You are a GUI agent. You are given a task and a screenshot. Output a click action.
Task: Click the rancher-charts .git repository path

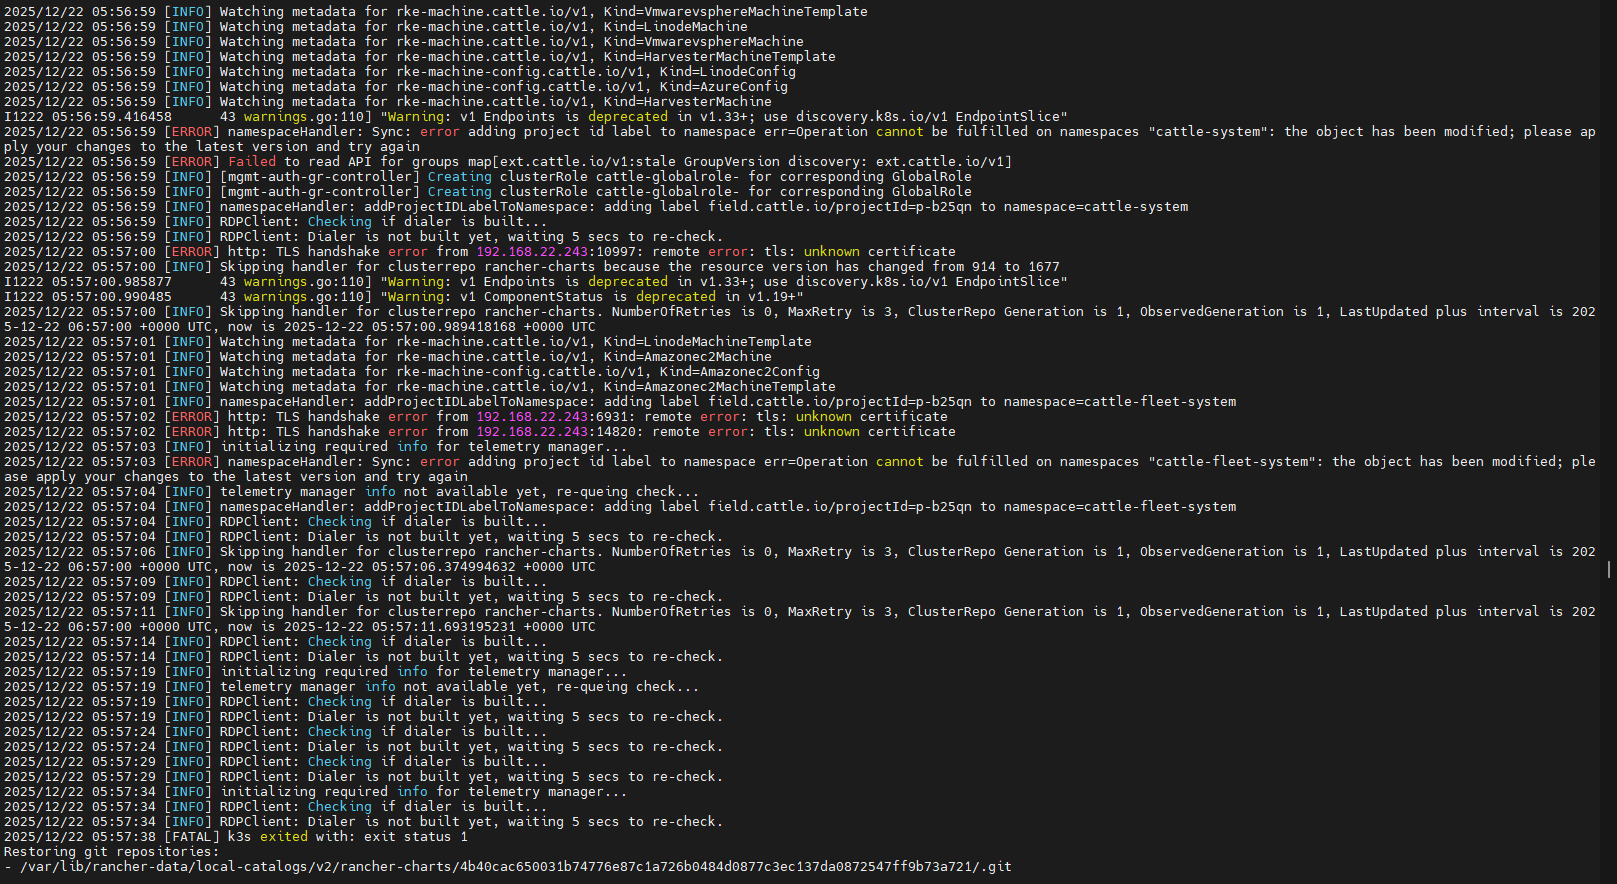click(515, 867)
